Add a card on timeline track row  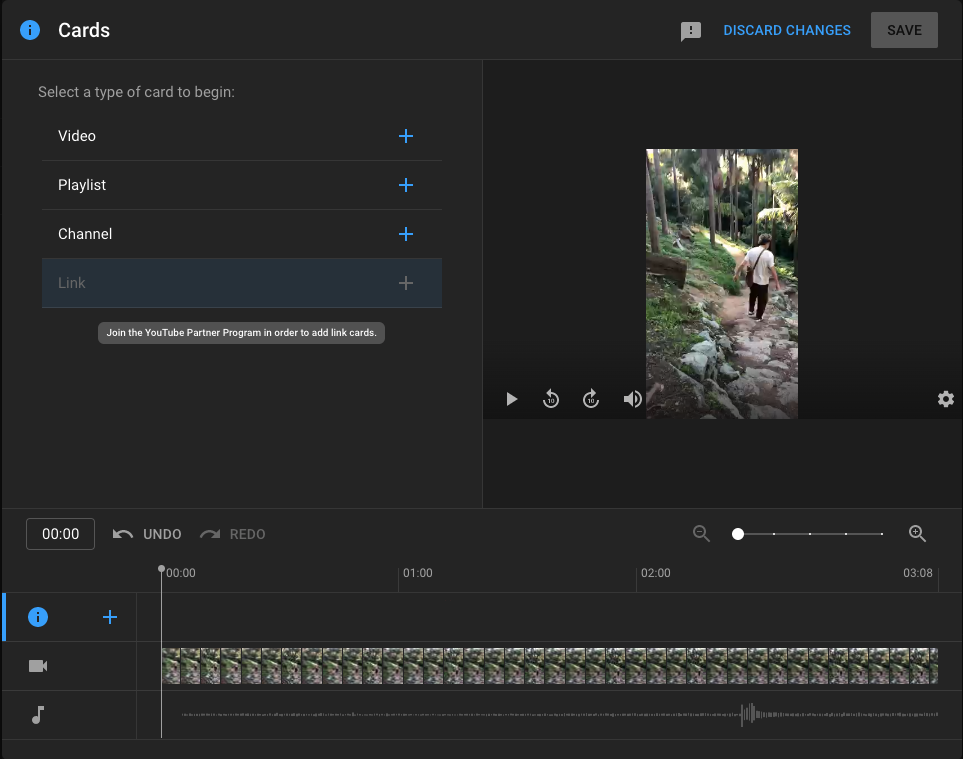(110, 617)
